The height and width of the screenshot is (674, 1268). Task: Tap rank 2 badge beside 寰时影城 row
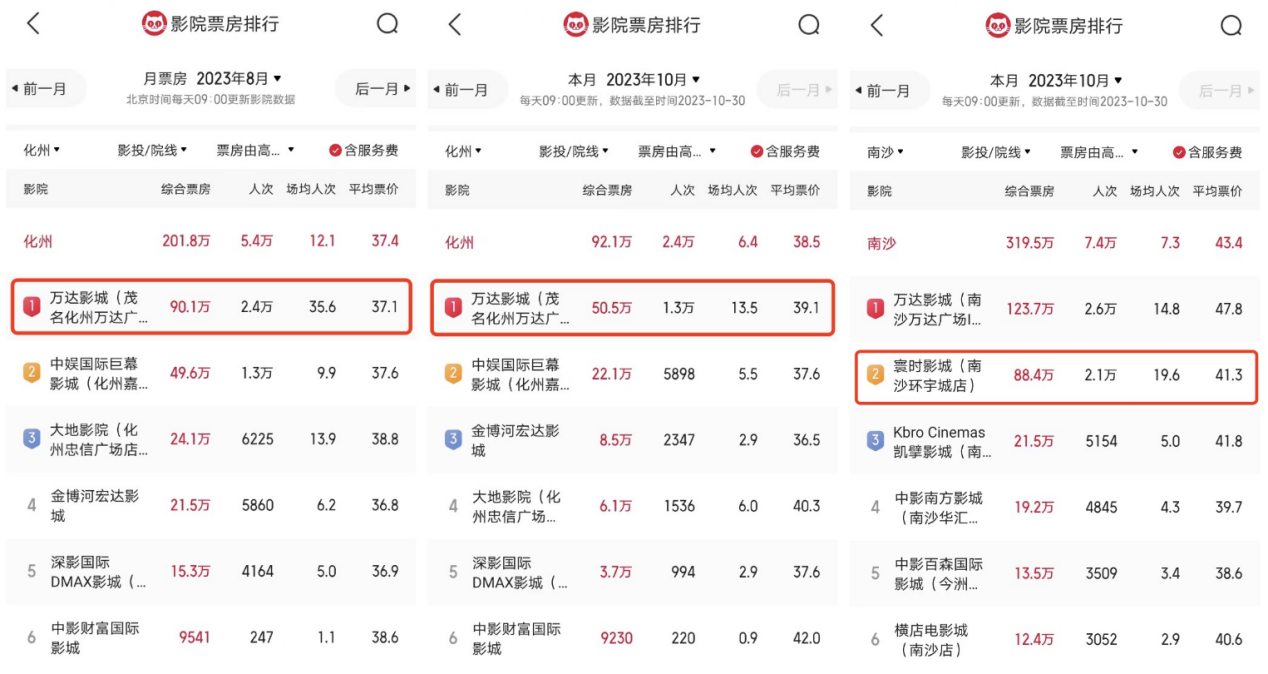875,375
